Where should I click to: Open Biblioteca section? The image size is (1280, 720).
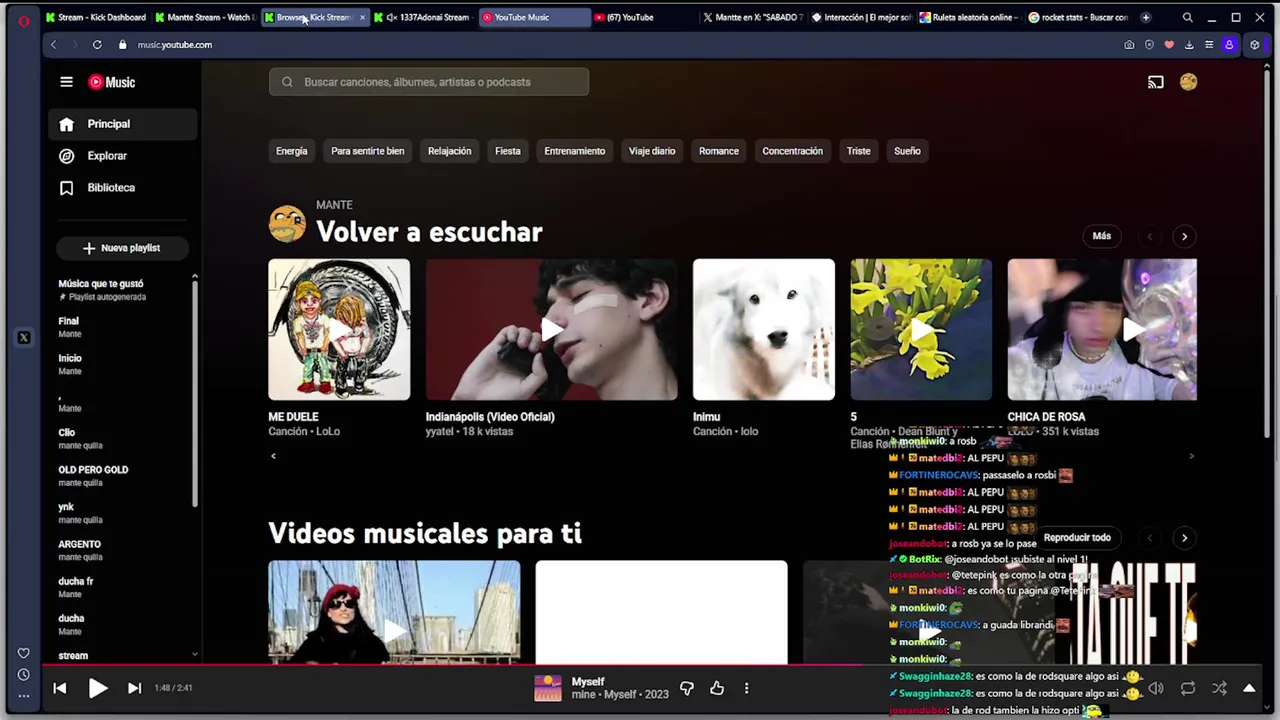click(x=123, y=188)
